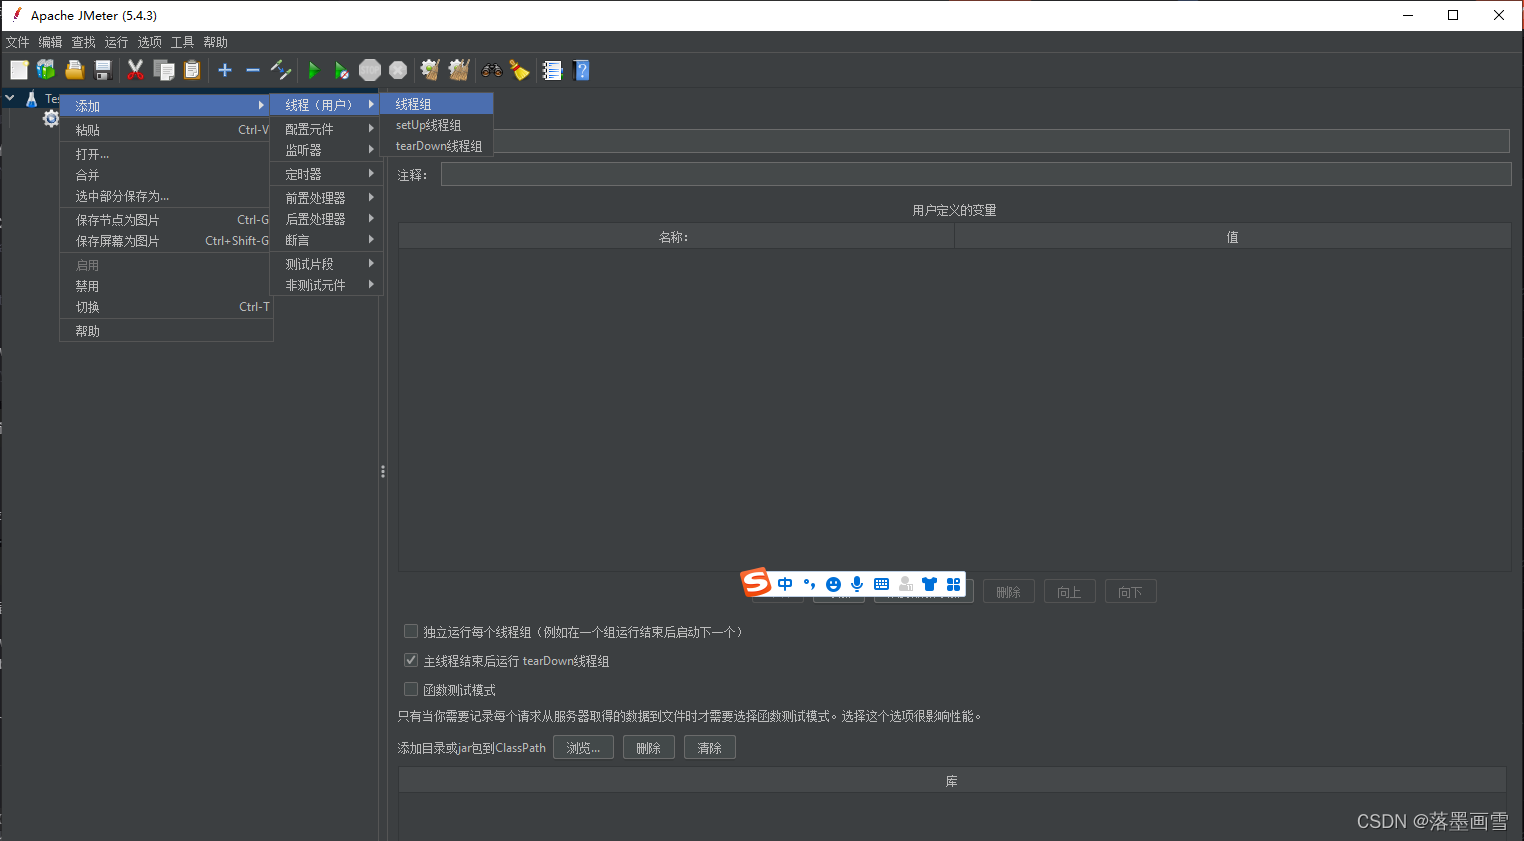Open the 选项 menu in menu bar
The height and width of the screenshot is (841, 1524).
pyautogui.click(x=149, y=42)
